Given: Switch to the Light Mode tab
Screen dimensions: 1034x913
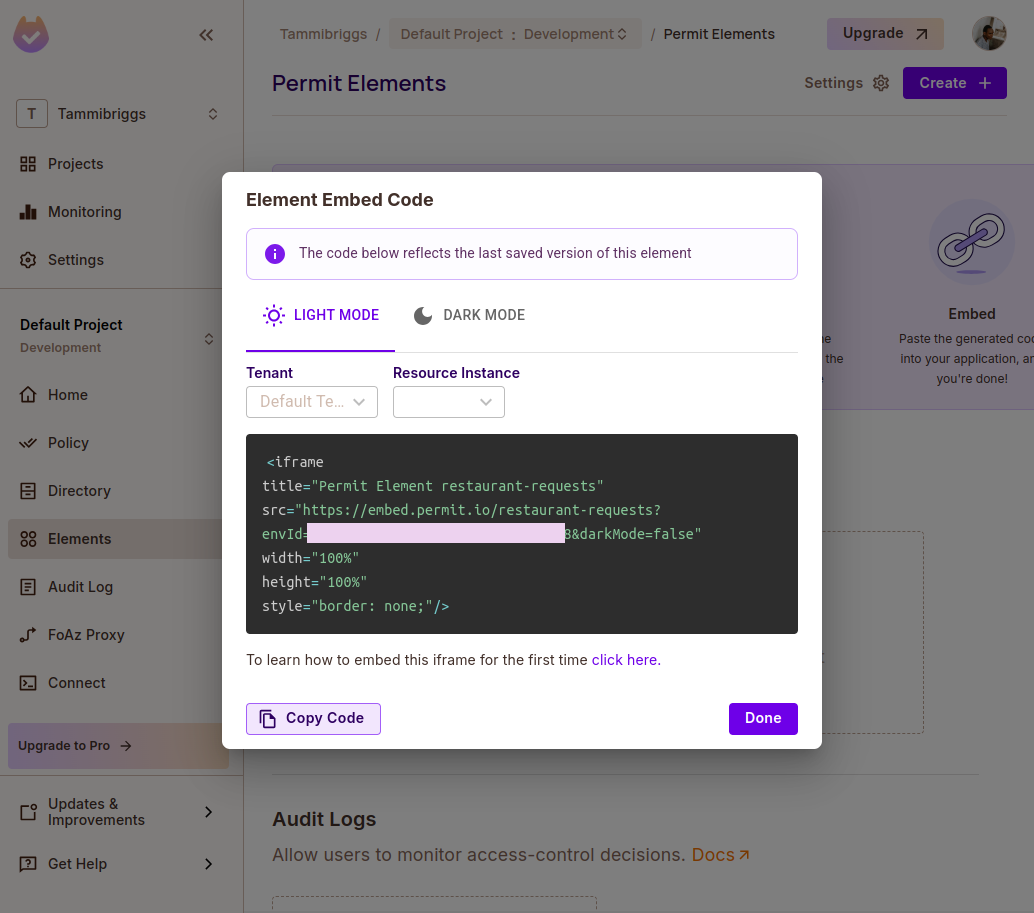Looking at the screenshot, I should tap(321, 315).
